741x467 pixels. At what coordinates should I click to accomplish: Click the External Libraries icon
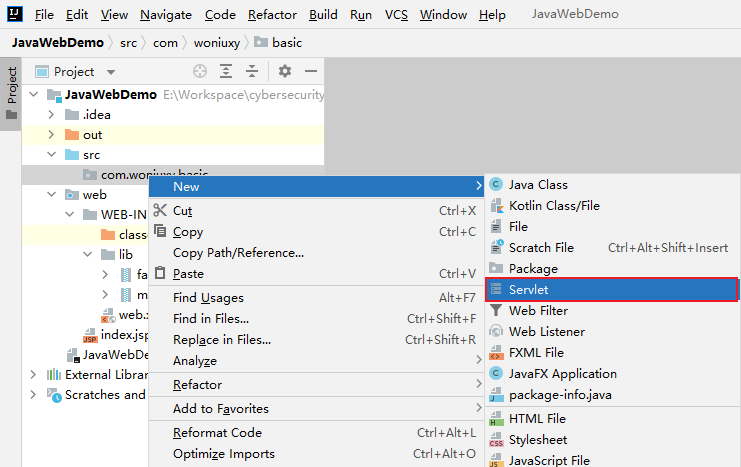tap(54, 375)
